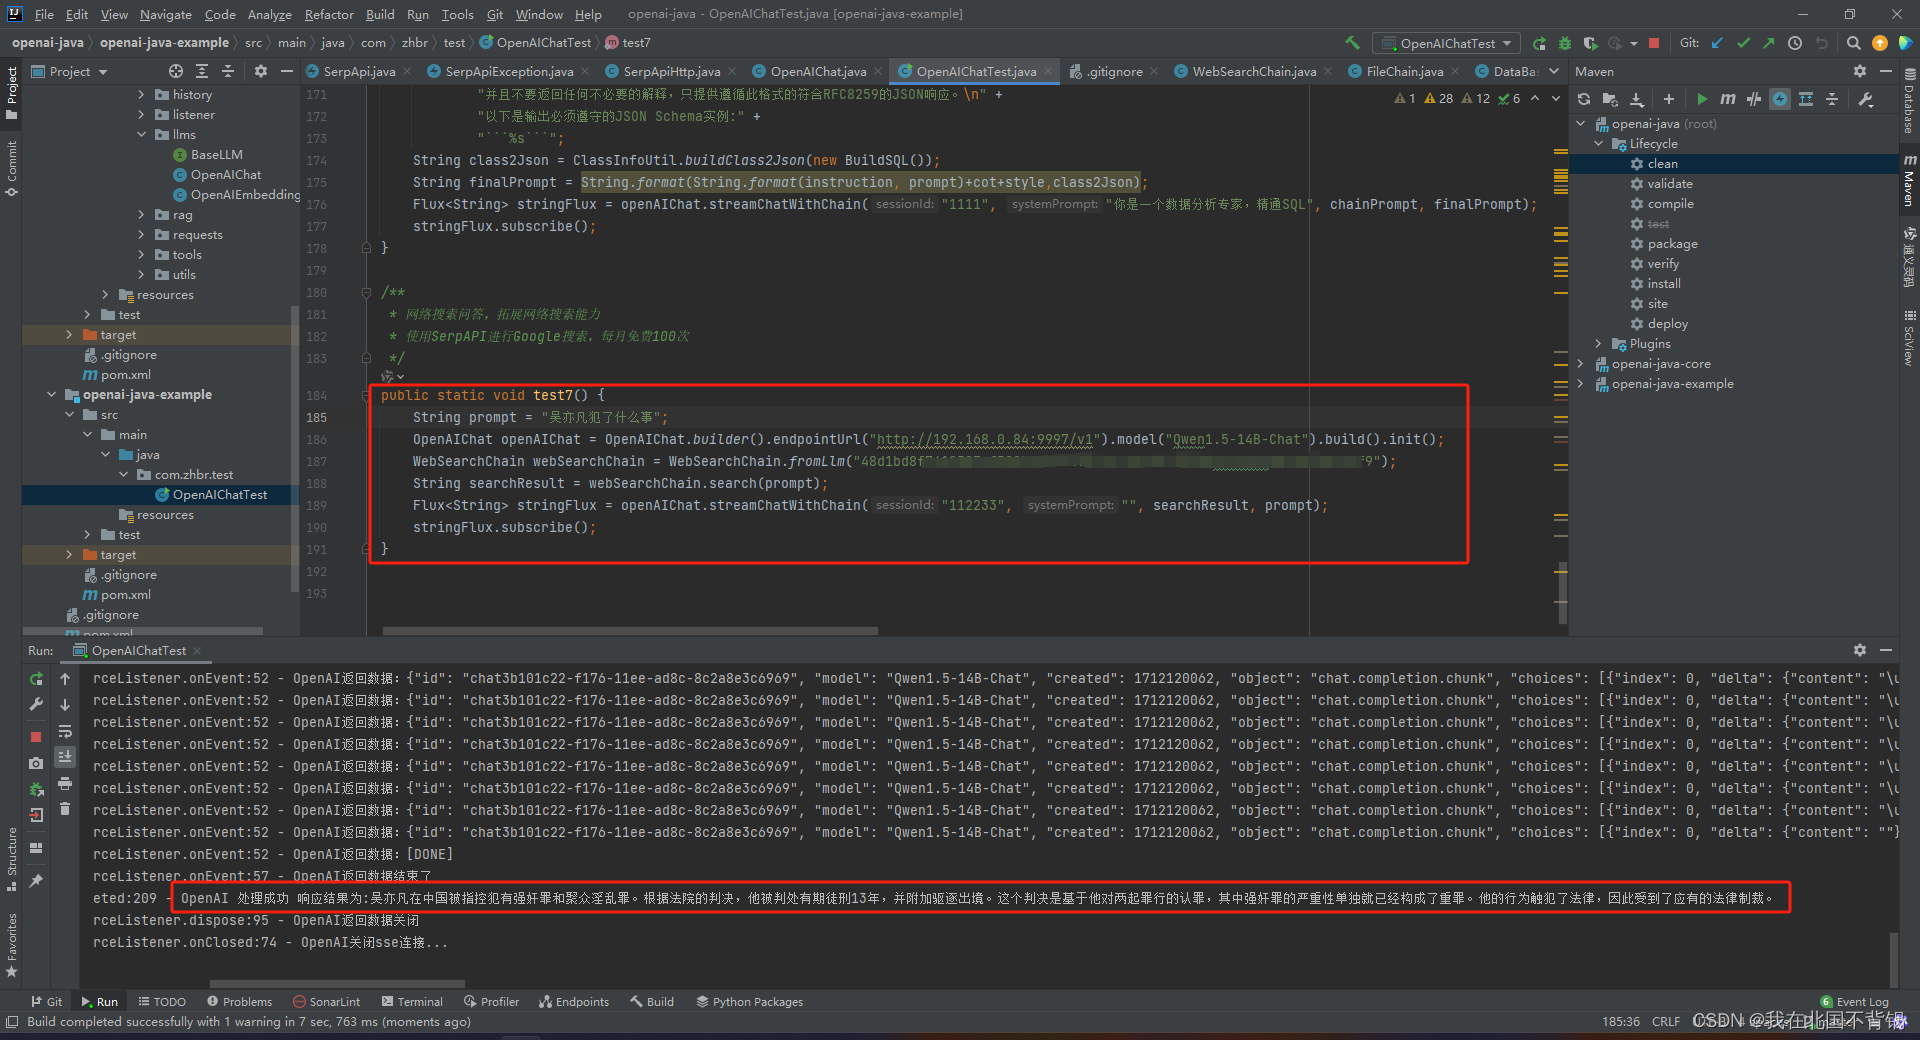Reload all Maven projects
This screenshot has width=1920, height=1040.
pyautogui.click(x=1584, y=99)
